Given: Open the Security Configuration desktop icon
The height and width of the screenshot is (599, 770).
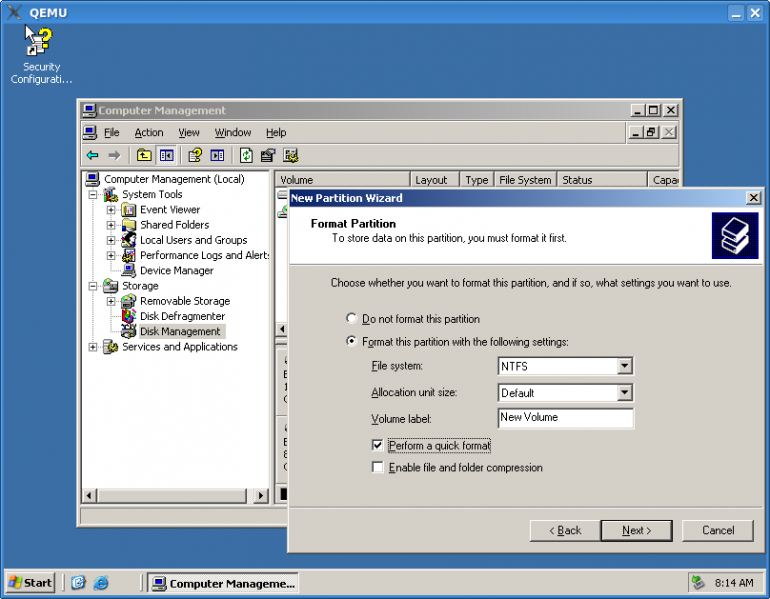Looking at the screenshot, I should point(40,43).
